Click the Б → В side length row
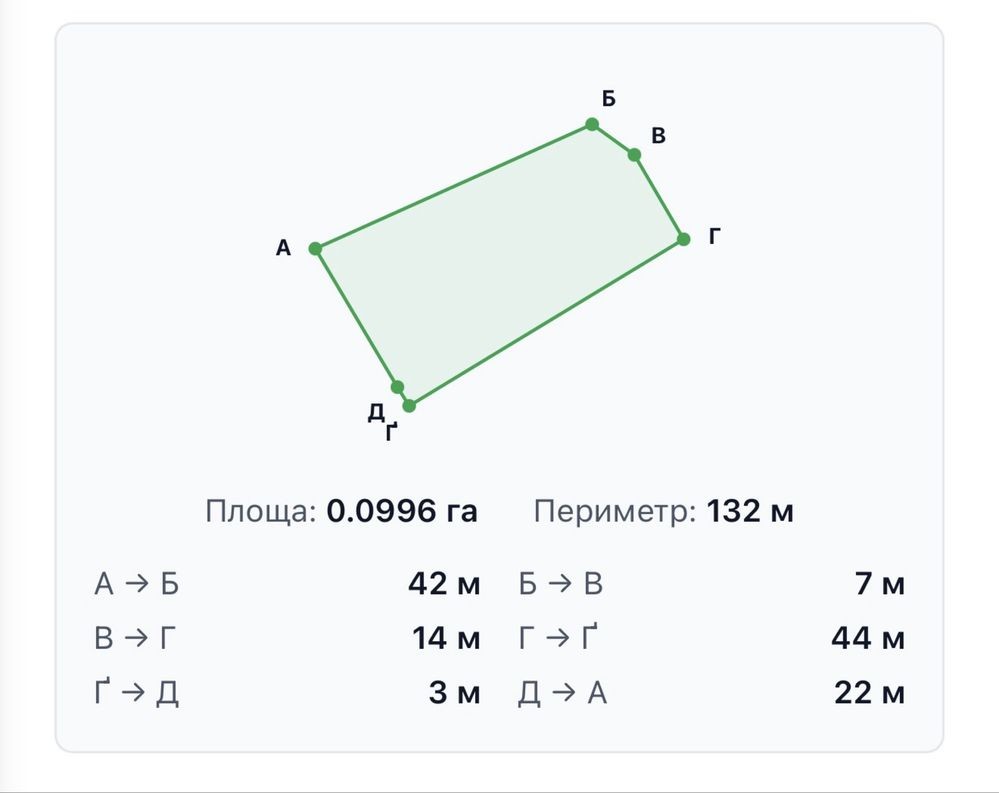 tap(711, 583)
